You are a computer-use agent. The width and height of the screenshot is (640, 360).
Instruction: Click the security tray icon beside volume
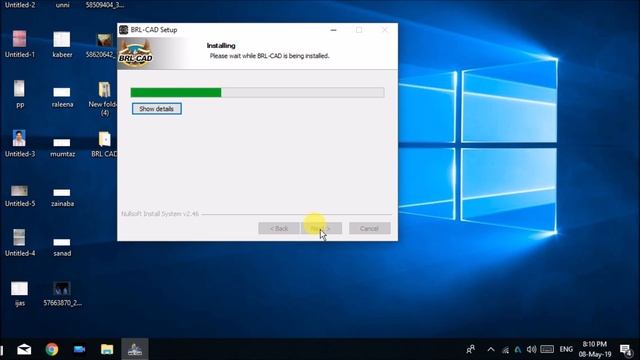518,349
